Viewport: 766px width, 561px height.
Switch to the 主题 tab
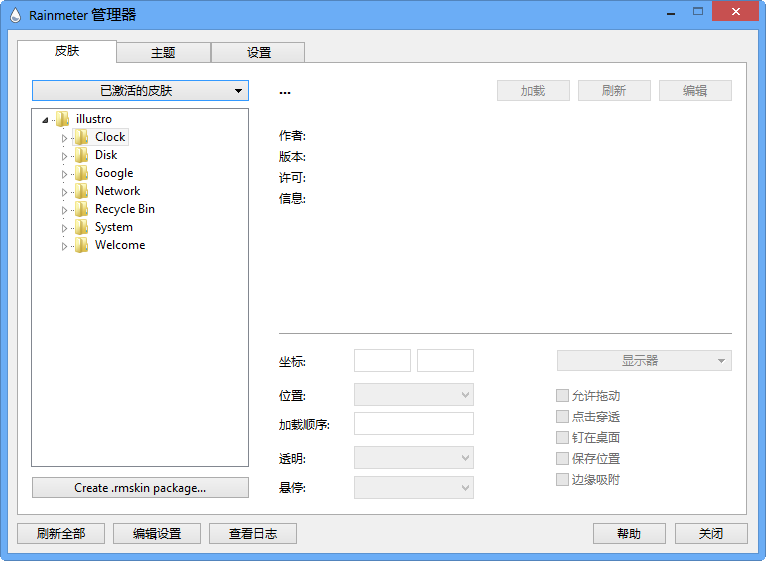pos(163,52)
